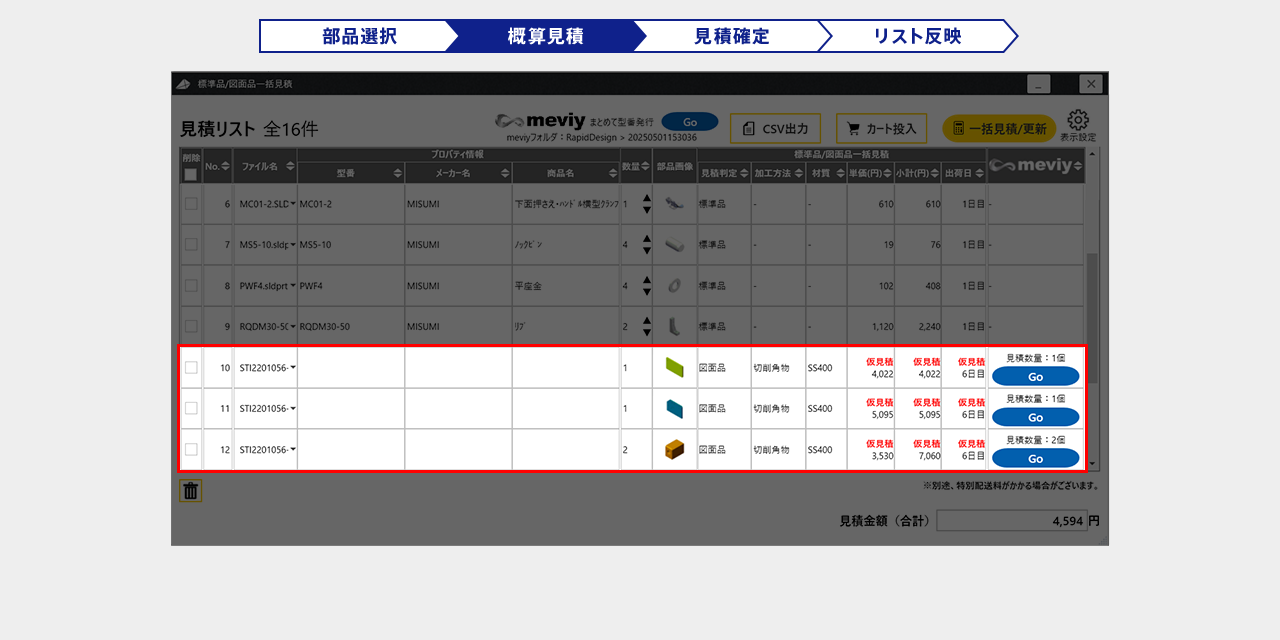Viewport: 1280px width, 640px height.
Task: Select the 見積確定 step tab
Action: [731, 36]
